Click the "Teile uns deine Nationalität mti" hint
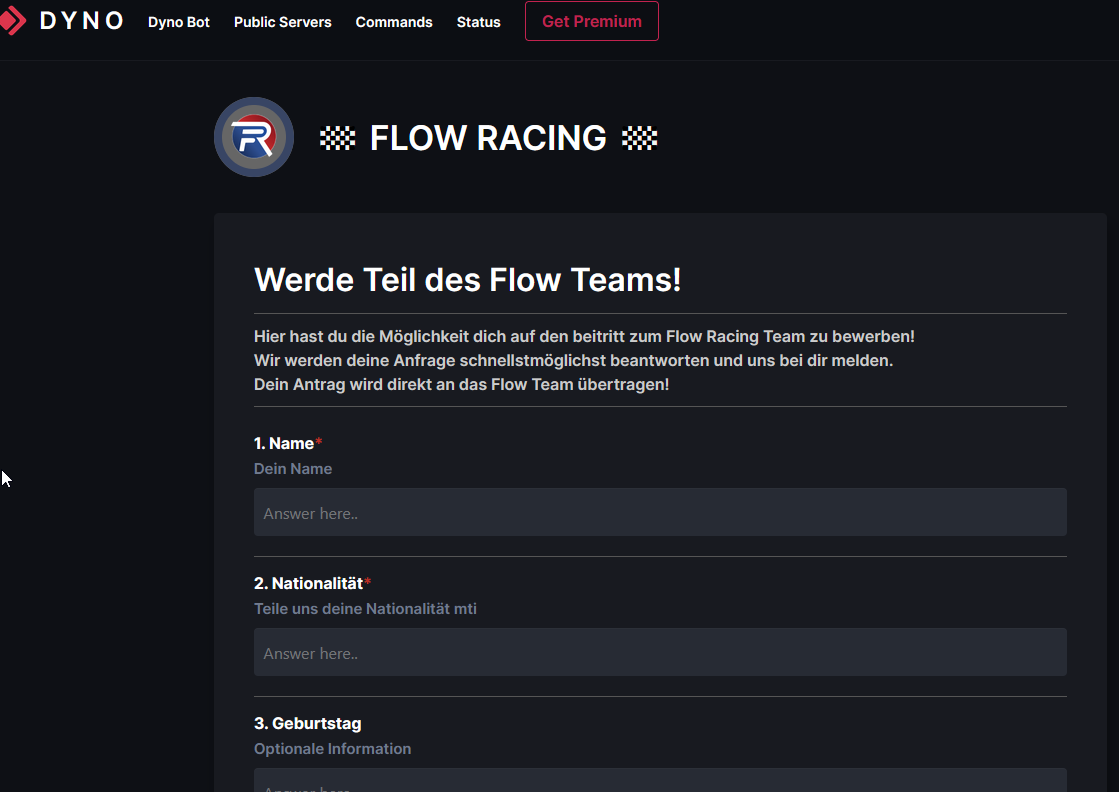1119x792 pixels. pyautogui.click(x=365, y=609)
